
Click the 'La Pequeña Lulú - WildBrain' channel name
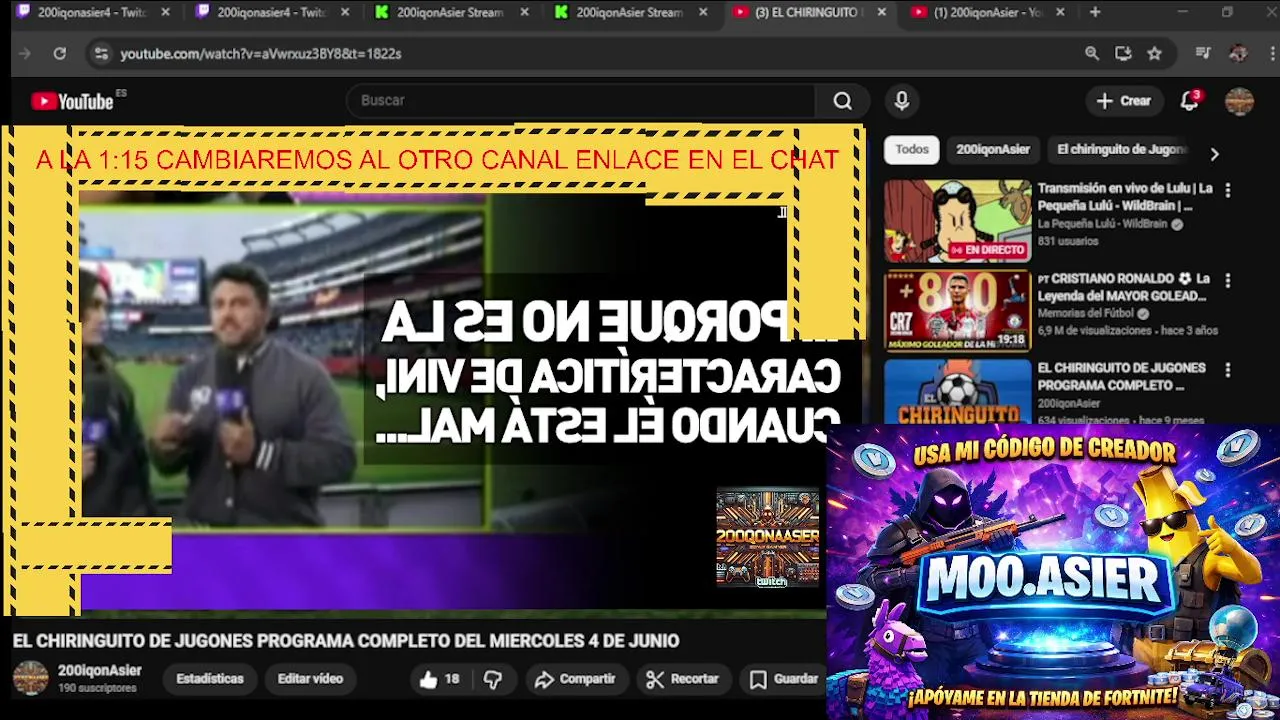click(x=1102, y=224)
